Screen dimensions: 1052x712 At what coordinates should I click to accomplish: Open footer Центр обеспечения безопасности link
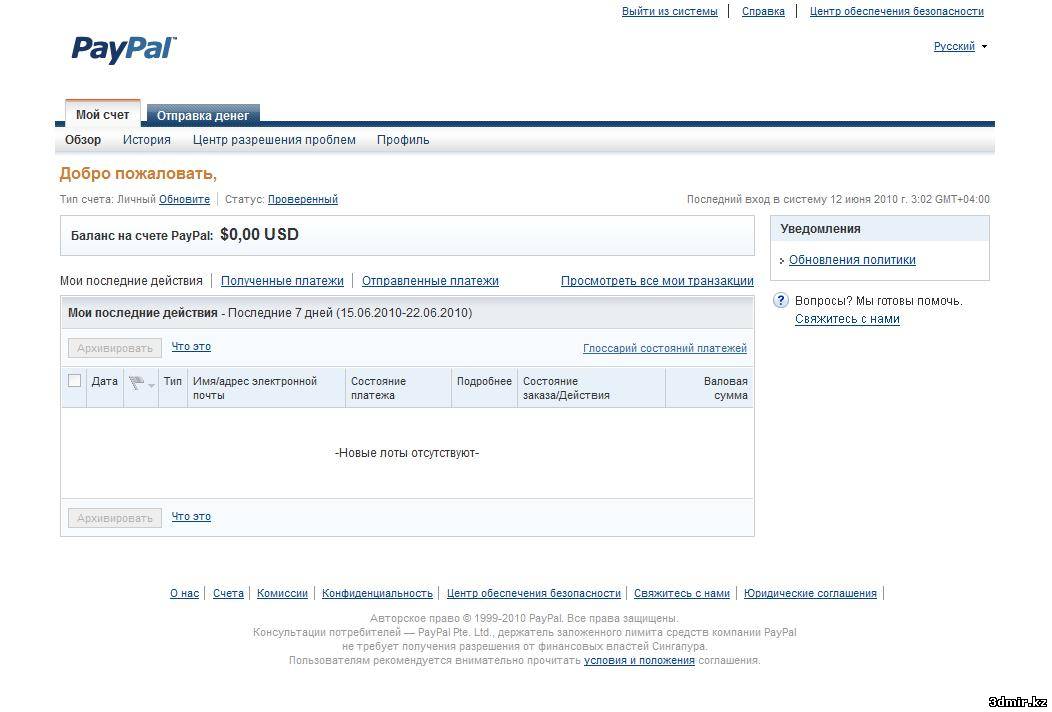coord(534,593)
